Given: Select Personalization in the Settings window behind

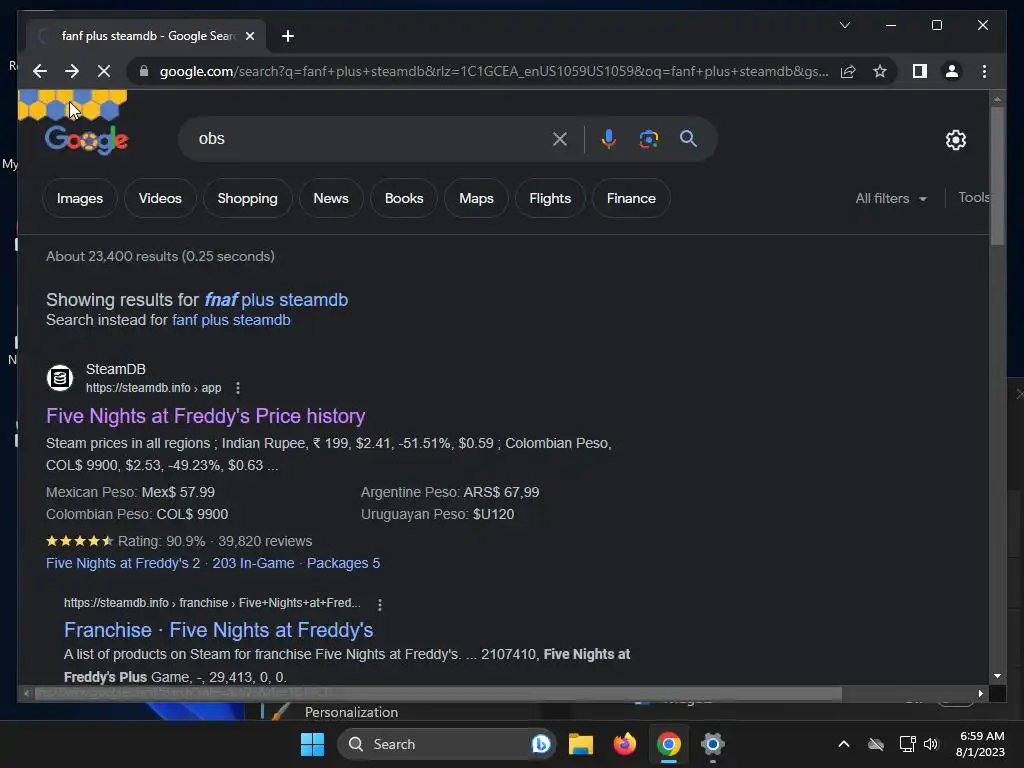Looking at the screenshot, I should (351, 712).
